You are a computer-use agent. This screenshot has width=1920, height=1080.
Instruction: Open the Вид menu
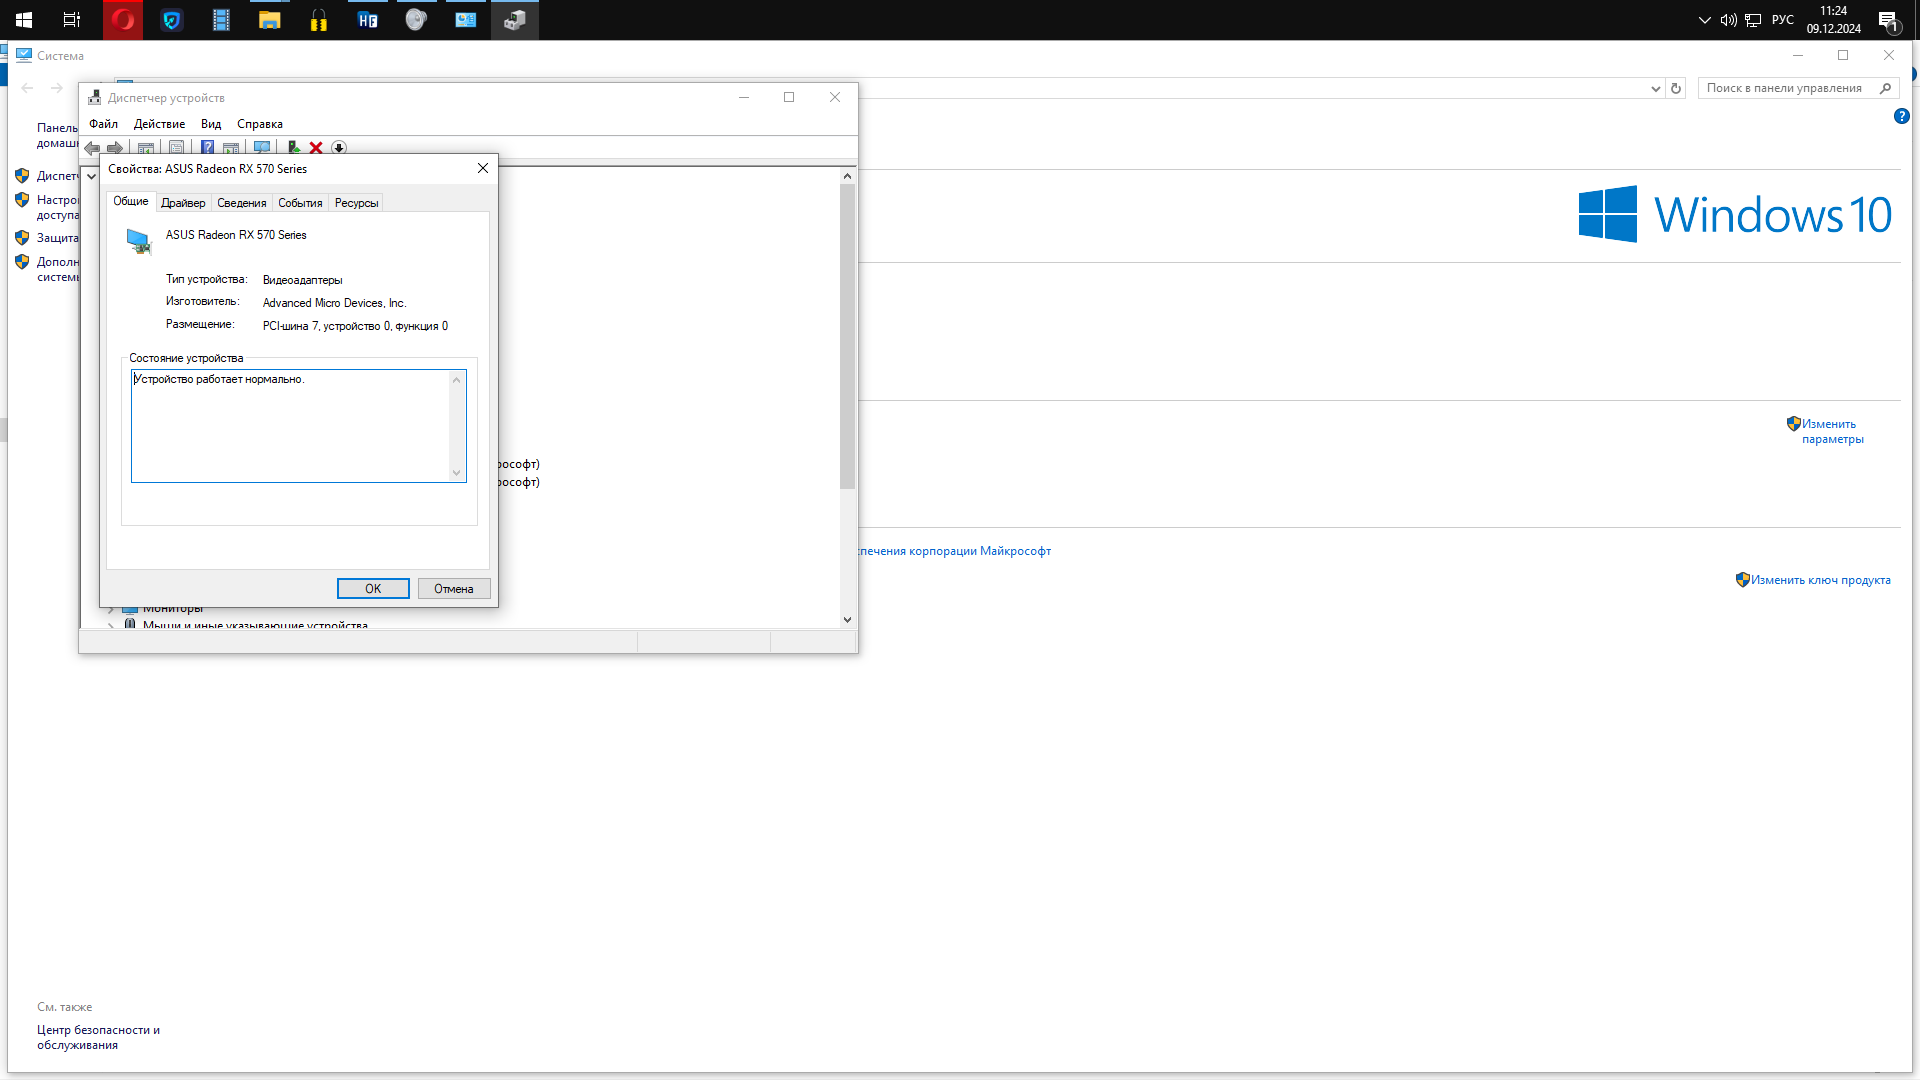(x=210, y=124)
